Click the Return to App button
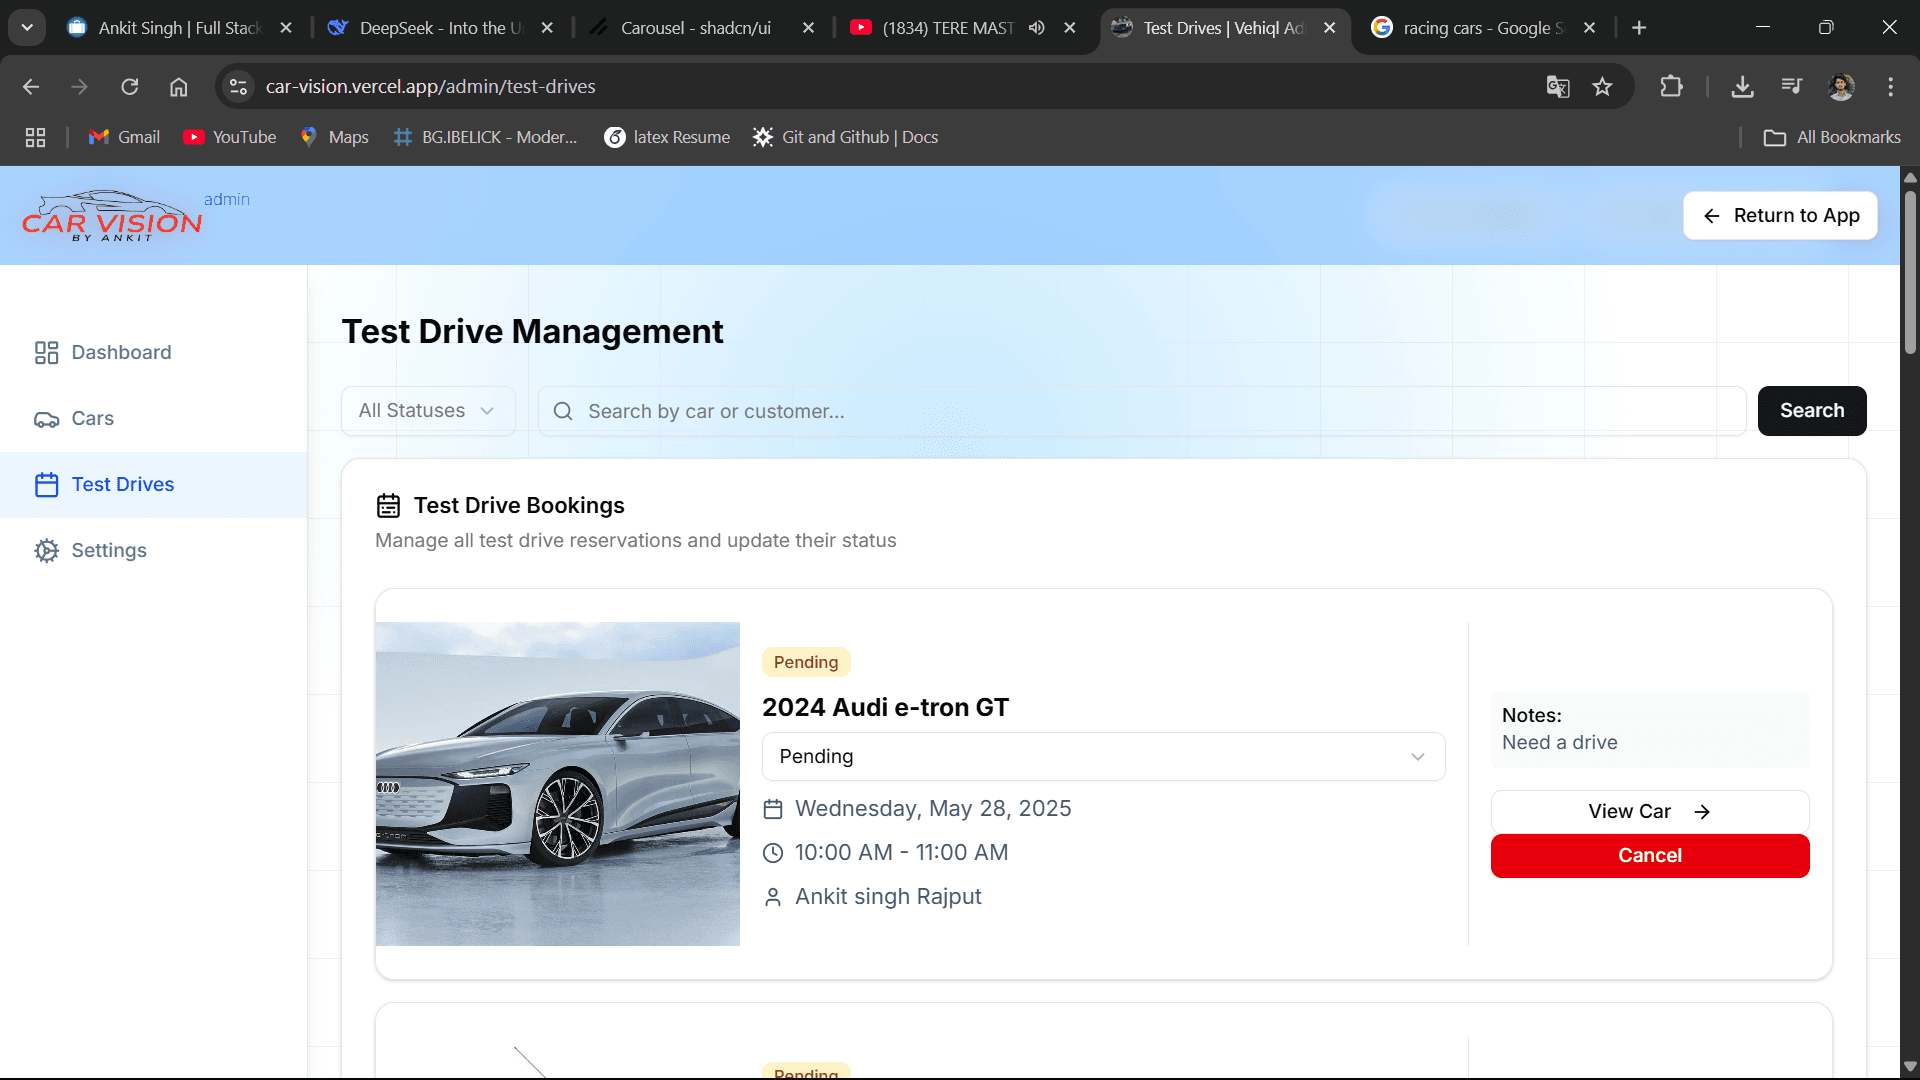The image size is (1920, 1080). [1780, 216]
